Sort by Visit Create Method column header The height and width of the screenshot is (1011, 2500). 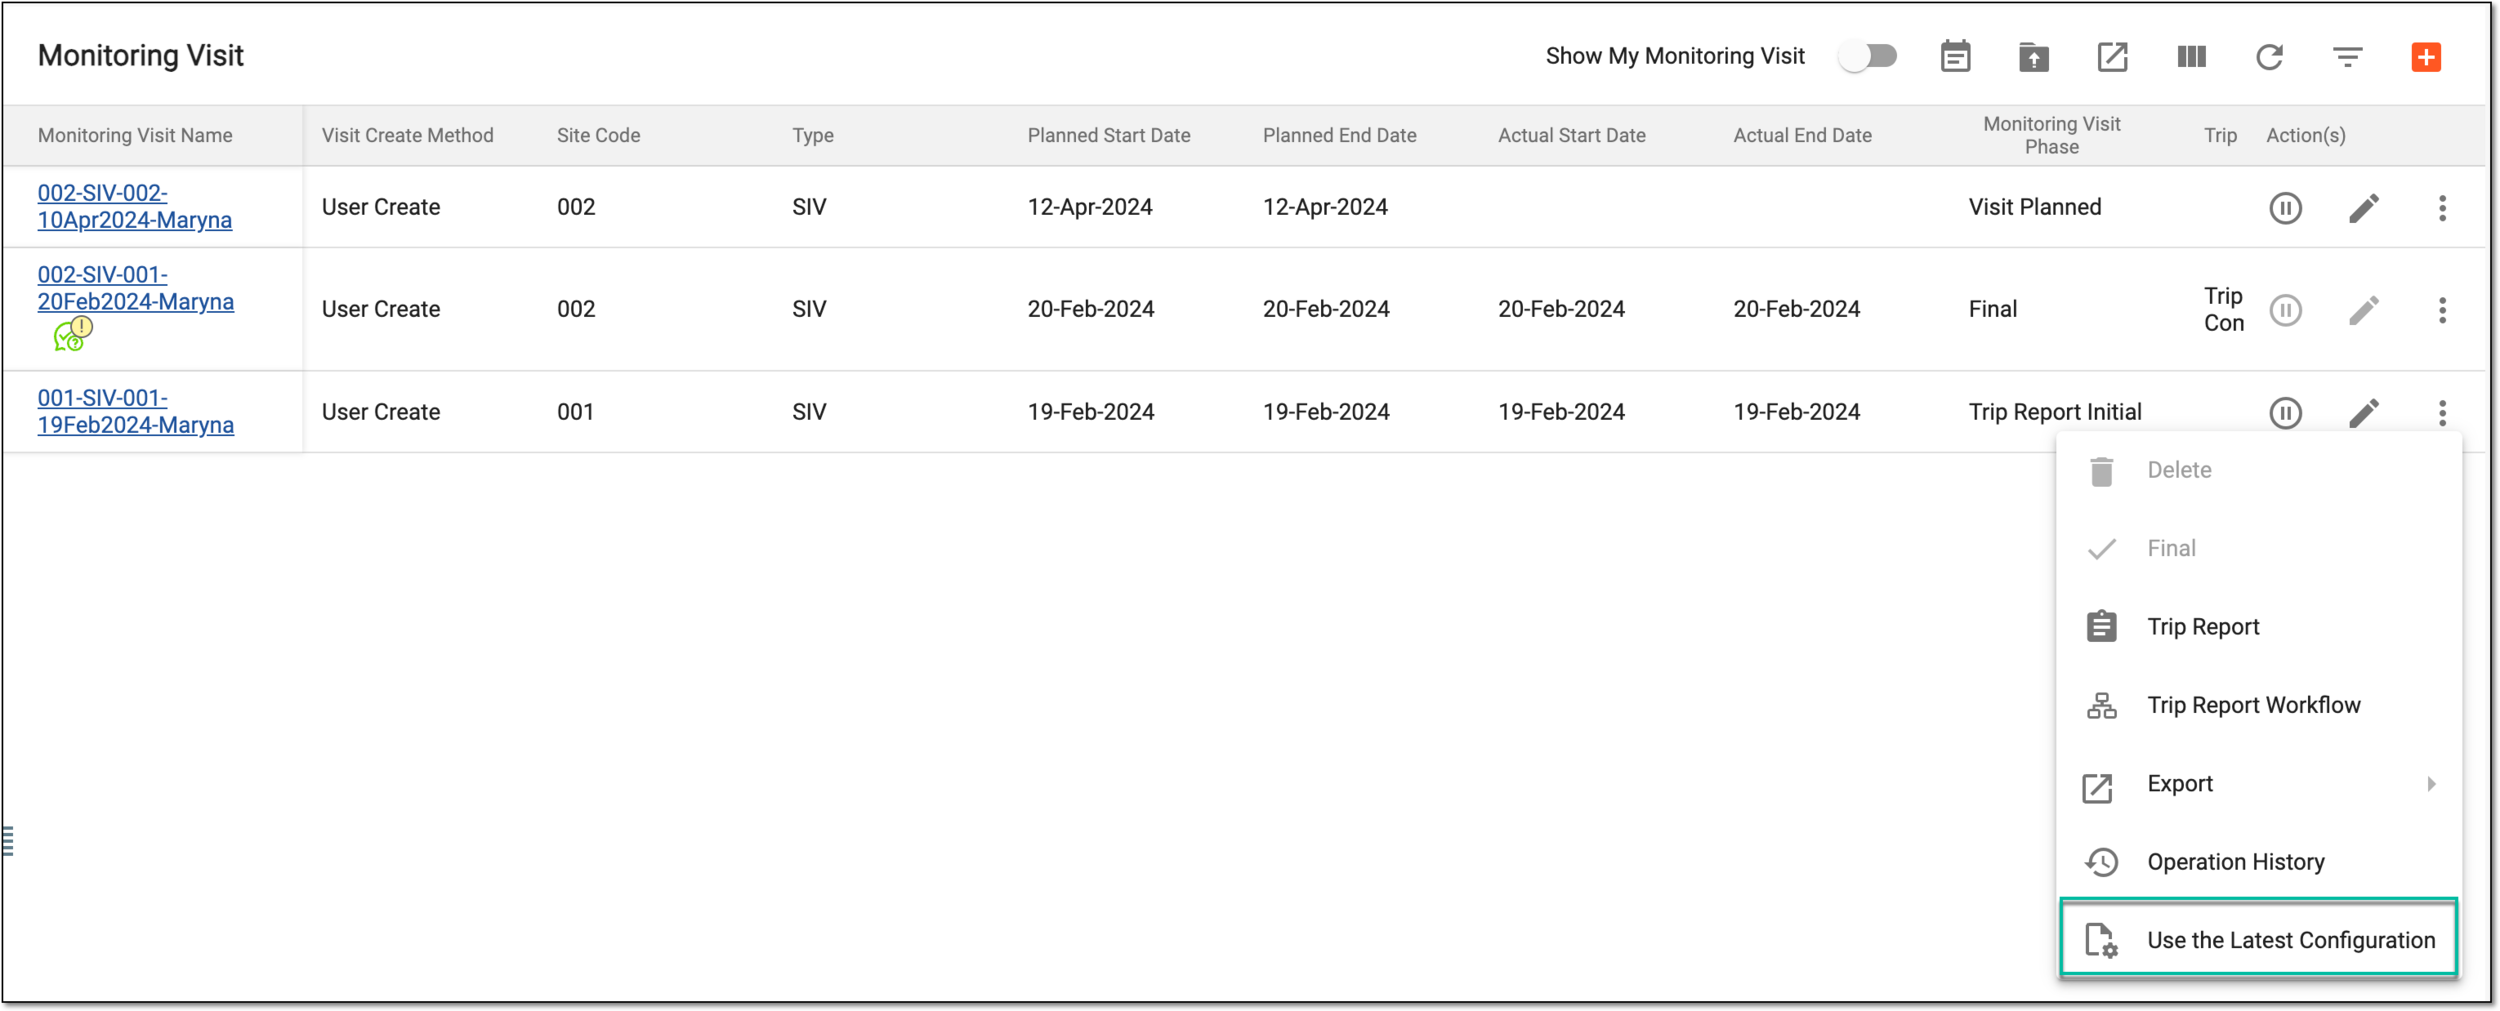[x=407, y=135]
